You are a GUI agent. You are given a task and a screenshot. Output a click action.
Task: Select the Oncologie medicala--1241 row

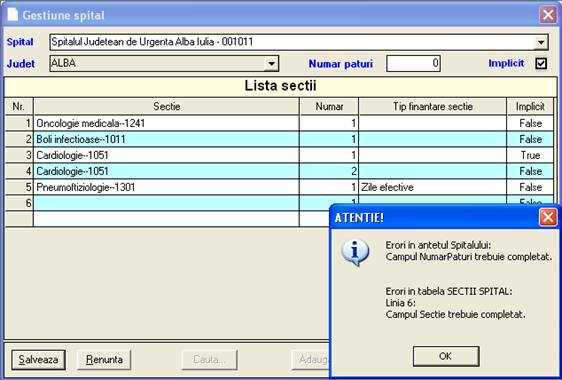coord(279,123)
